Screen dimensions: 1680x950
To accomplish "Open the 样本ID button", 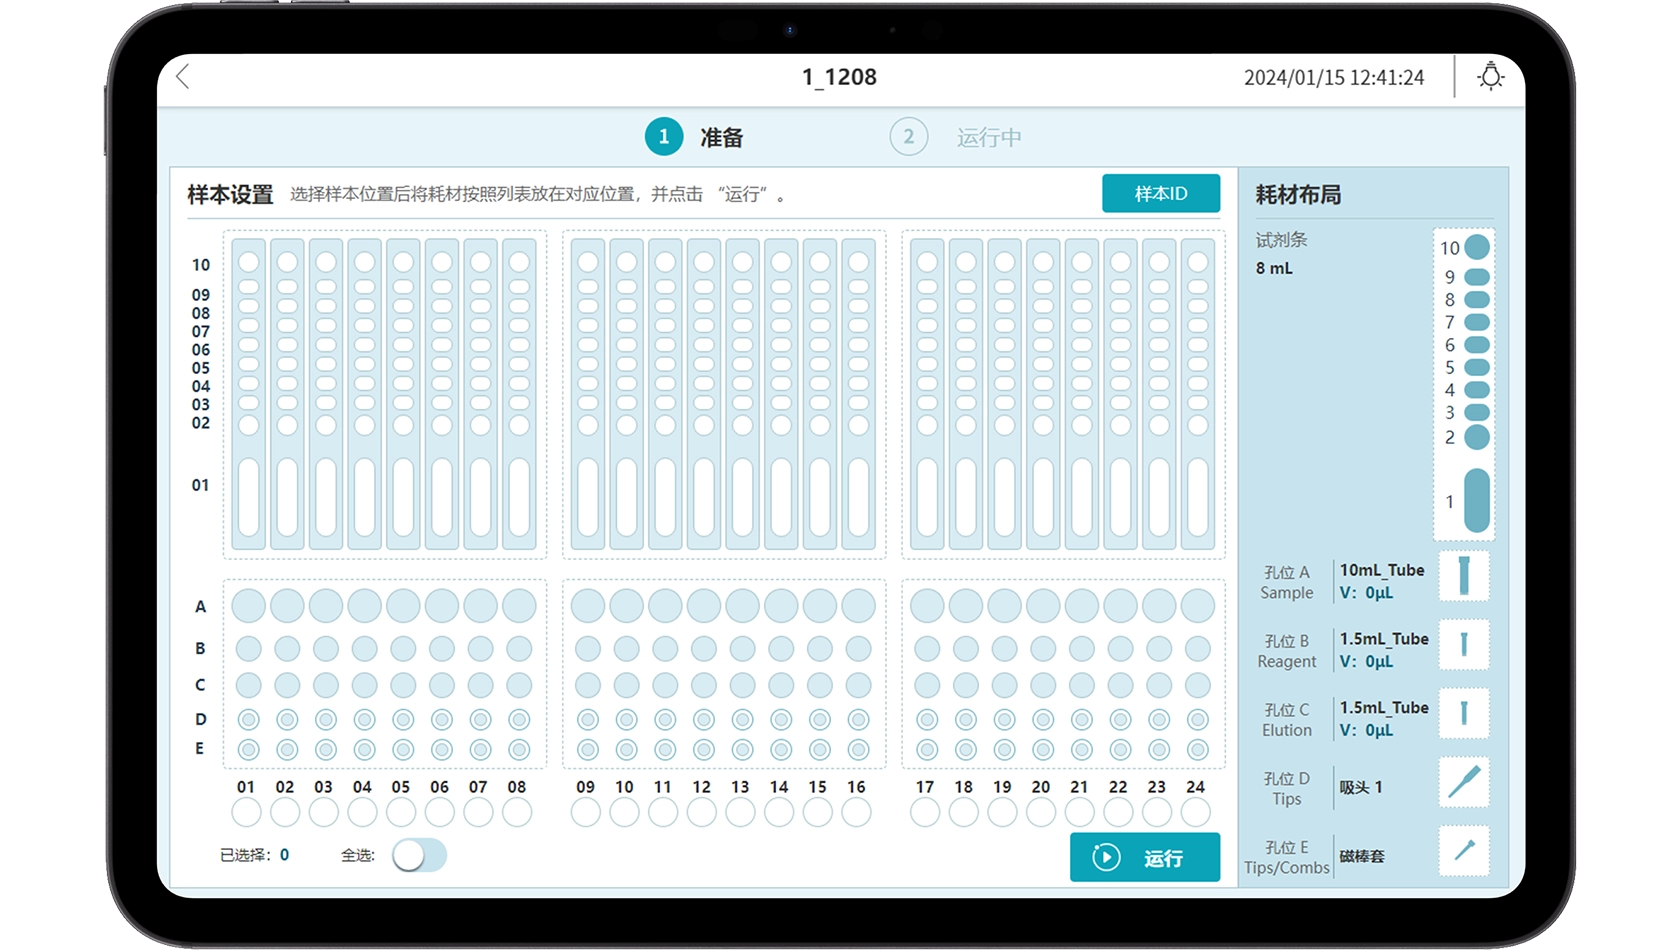I will (x=1160, y=193).
